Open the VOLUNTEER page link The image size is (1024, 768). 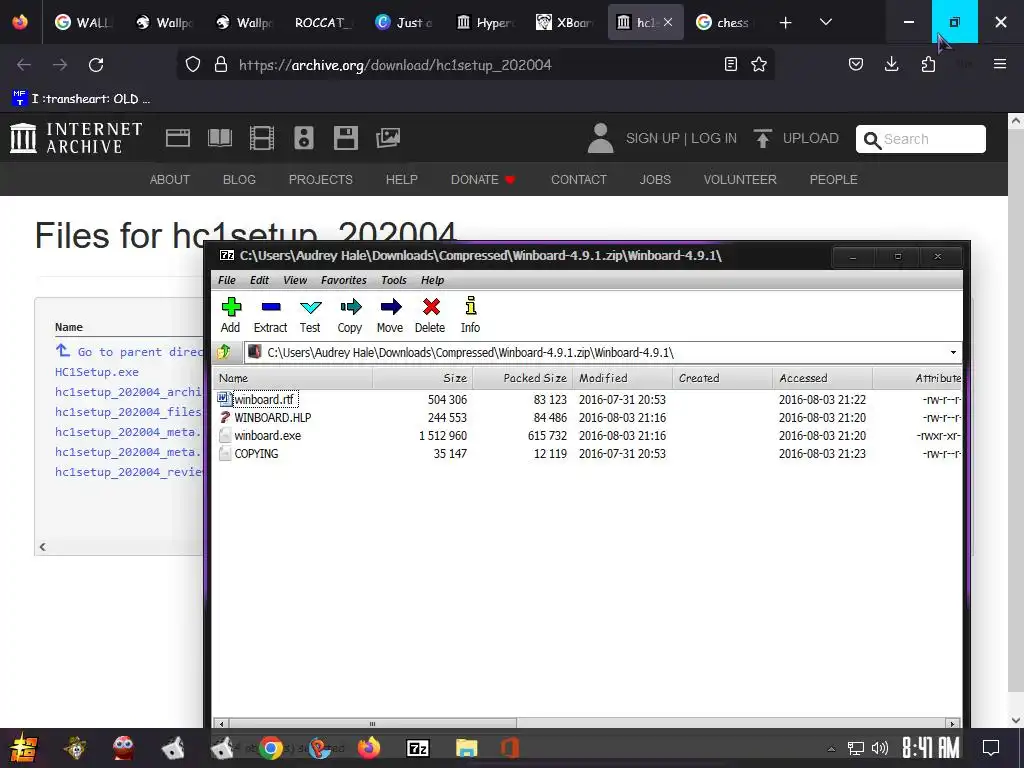click(x=740, y=180)
